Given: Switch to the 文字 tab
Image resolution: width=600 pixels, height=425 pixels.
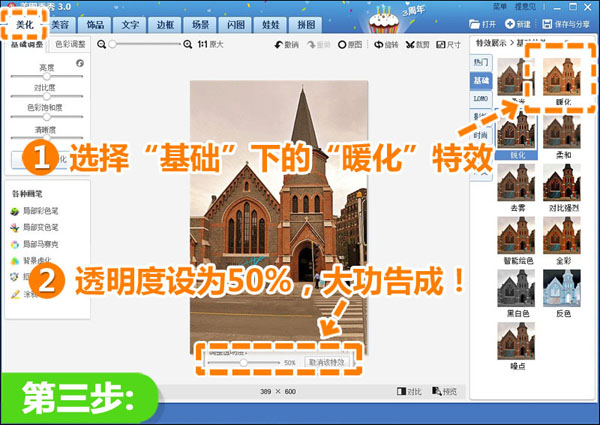Looking at the screenshot, I should tap(130, 25).
